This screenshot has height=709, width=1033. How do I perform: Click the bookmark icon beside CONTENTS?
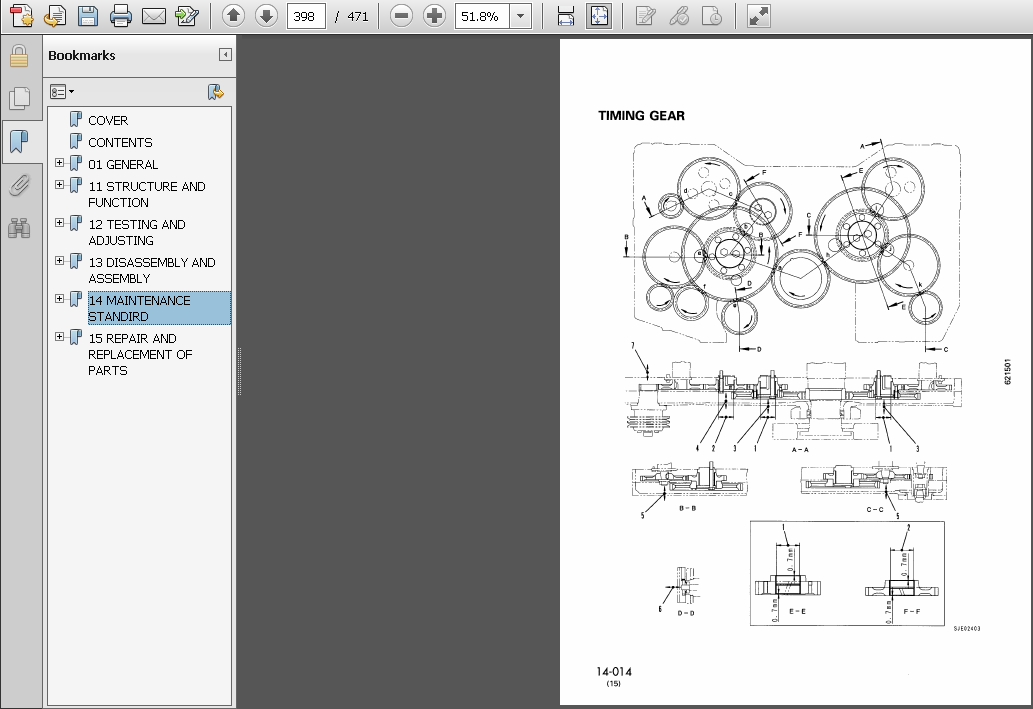pos(76,142)
